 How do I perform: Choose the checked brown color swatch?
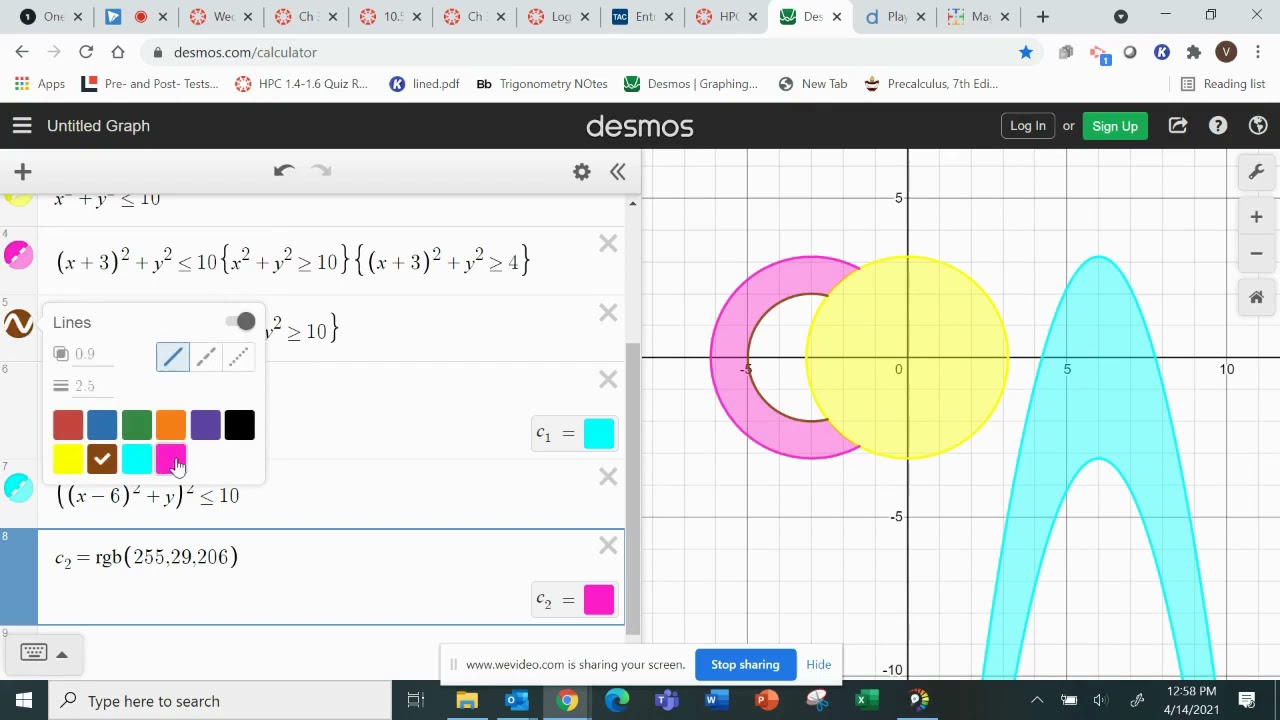[x=102, y=459]
